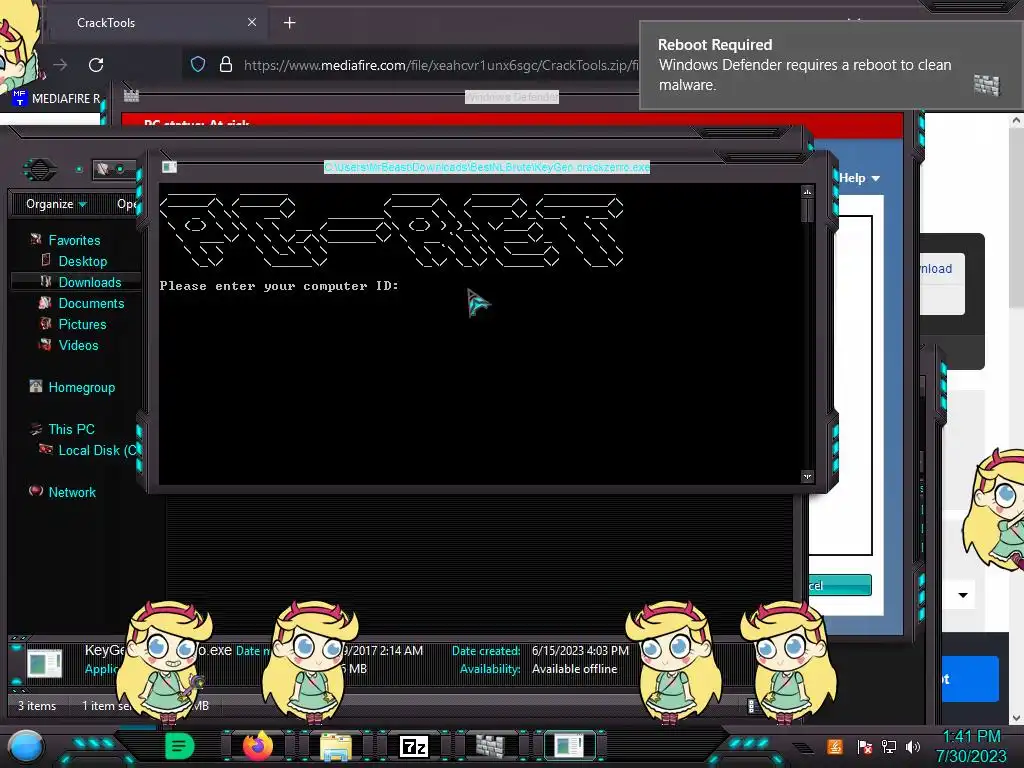Viewport: 1024px width, 768px height.
Task: Click the KeyGen_crackzerro.exe console title text
Action: coord(487,167)
